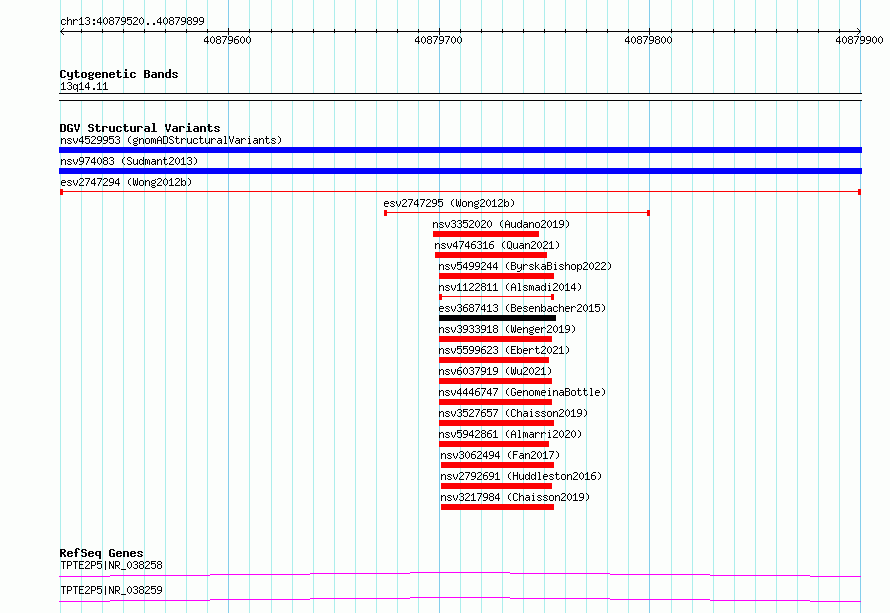
Task: Click the DGV Structural Variants track title
Action: (x=140, y=128)
